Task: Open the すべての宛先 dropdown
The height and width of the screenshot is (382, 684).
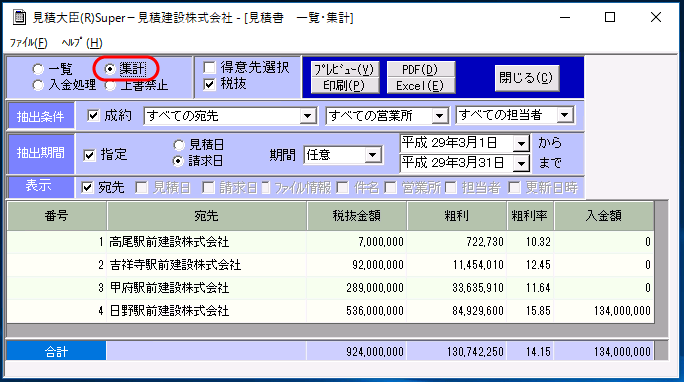Action: (308, 116)
